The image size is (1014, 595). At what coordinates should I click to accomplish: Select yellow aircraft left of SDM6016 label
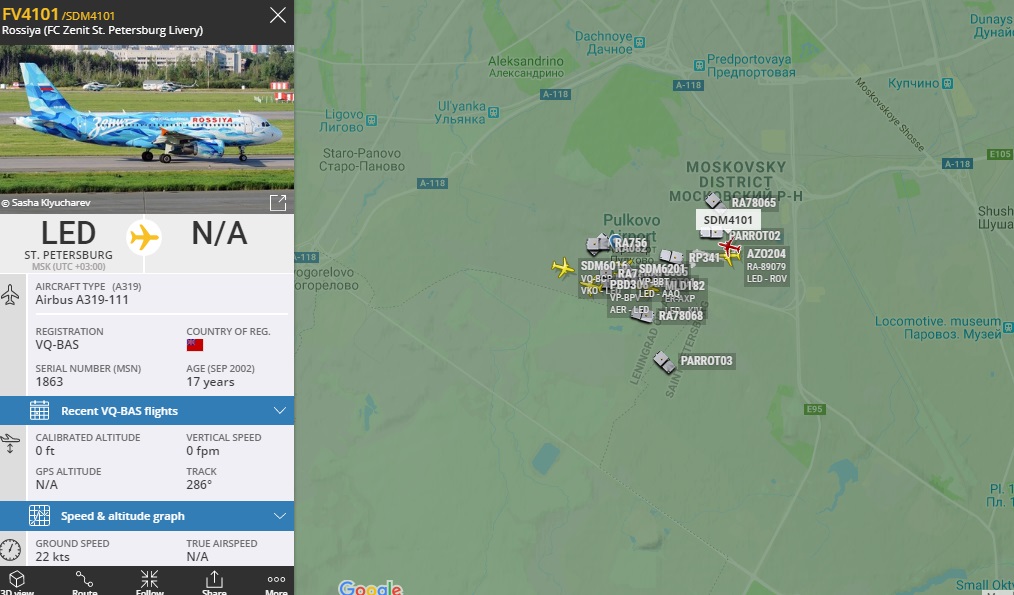pos(563,267)
